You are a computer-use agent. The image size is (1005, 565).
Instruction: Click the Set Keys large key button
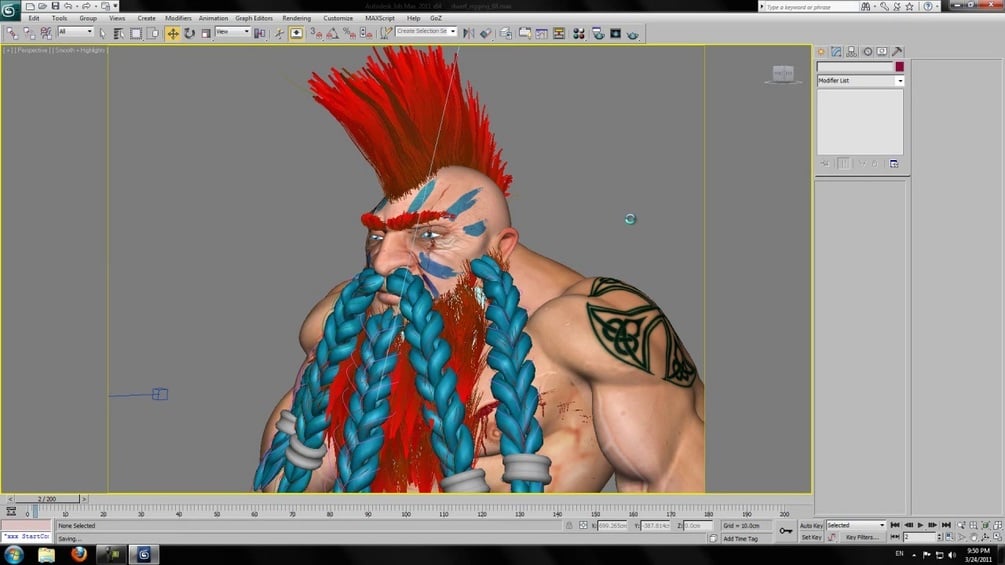pyautogui.click(x=786, y=531)
